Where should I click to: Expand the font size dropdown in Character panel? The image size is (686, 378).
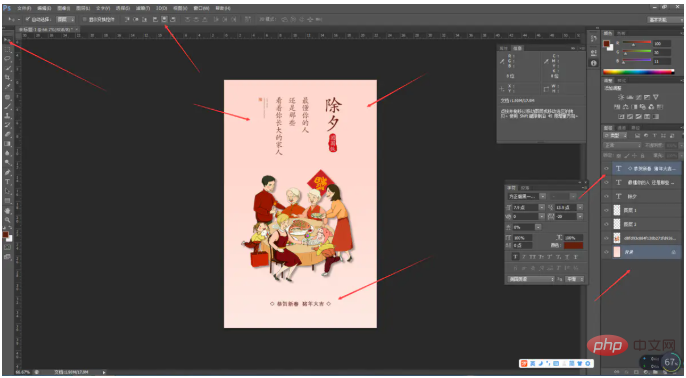[x=542, y=207]
